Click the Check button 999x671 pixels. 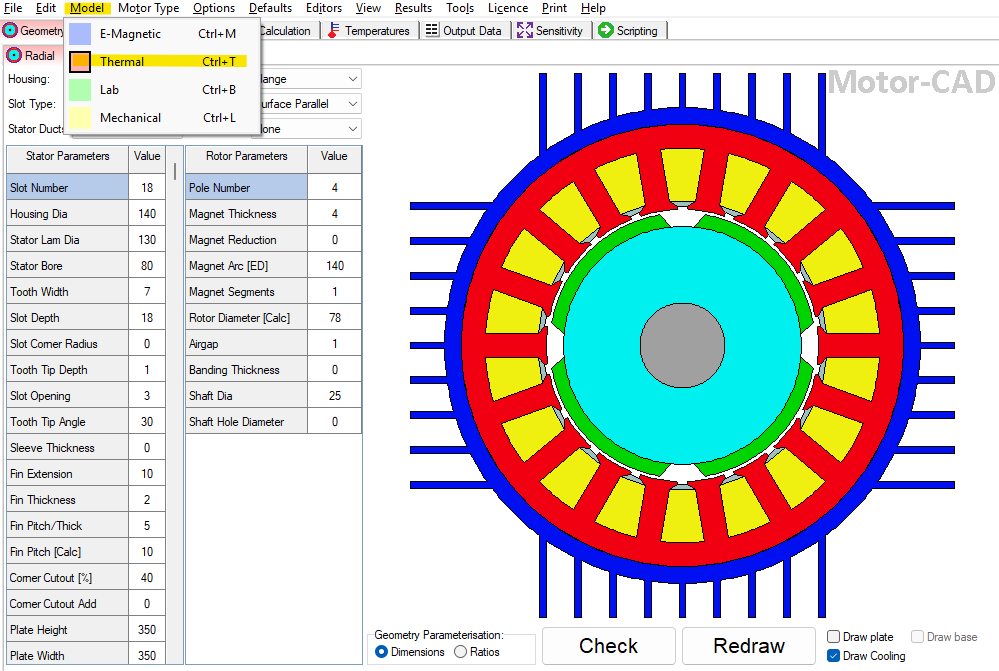tap(608, 646)
